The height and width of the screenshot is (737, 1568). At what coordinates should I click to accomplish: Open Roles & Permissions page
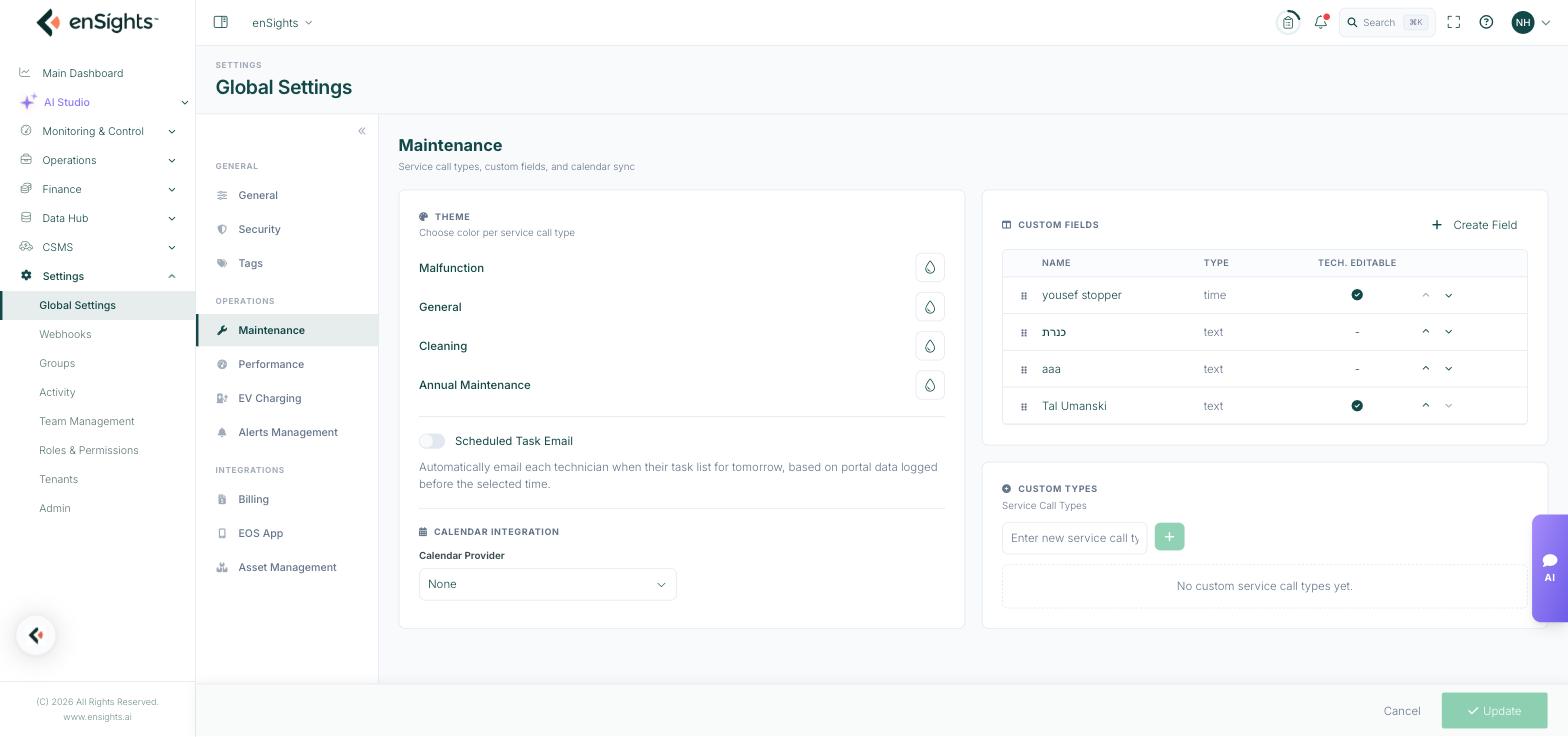[x=89, y=450]
